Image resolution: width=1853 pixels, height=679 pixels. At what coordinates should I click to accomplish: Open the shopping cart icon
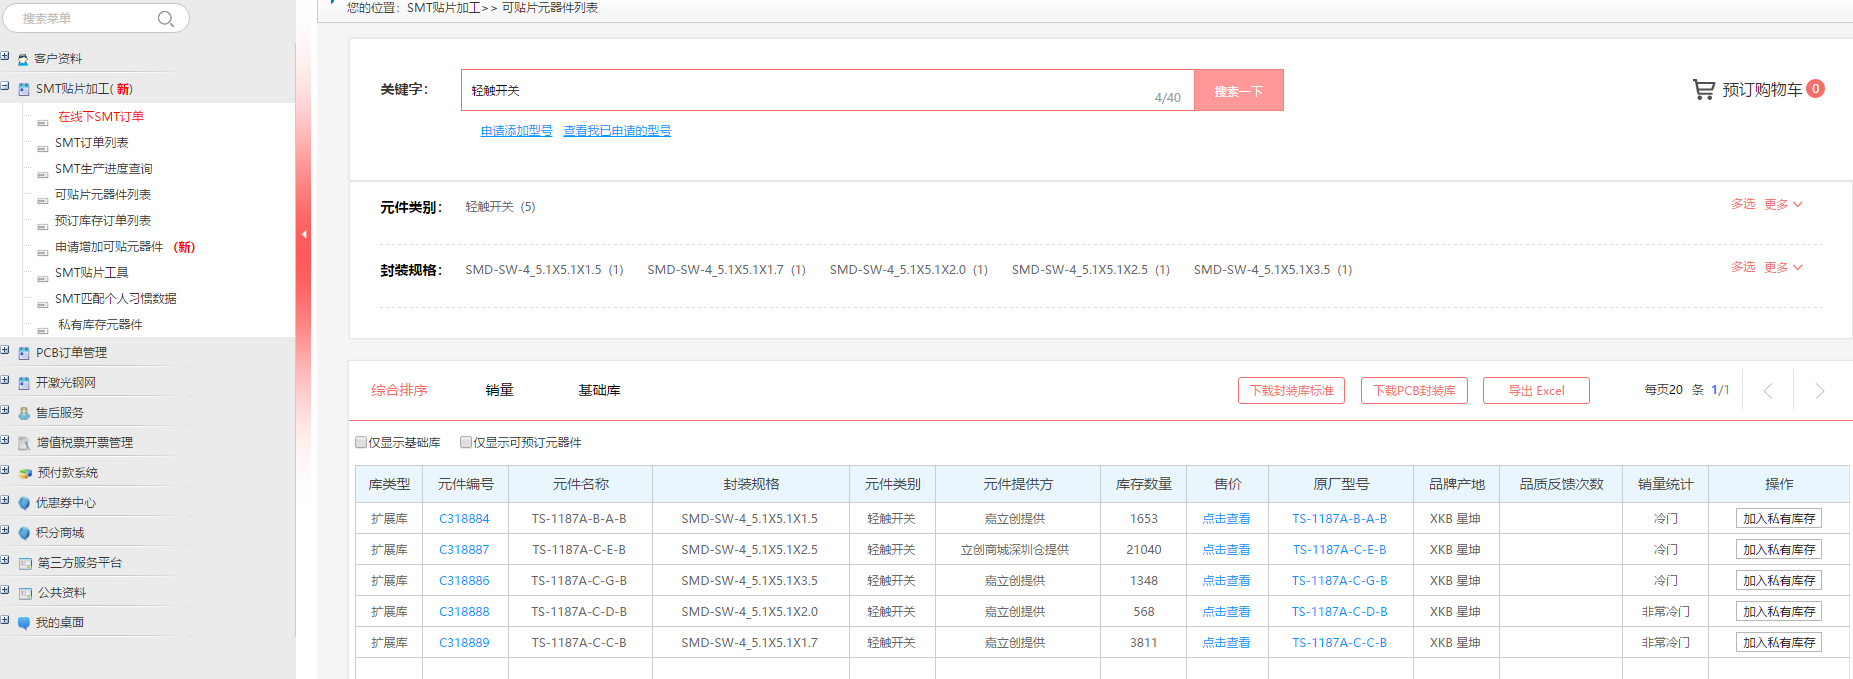(1703, 90)
